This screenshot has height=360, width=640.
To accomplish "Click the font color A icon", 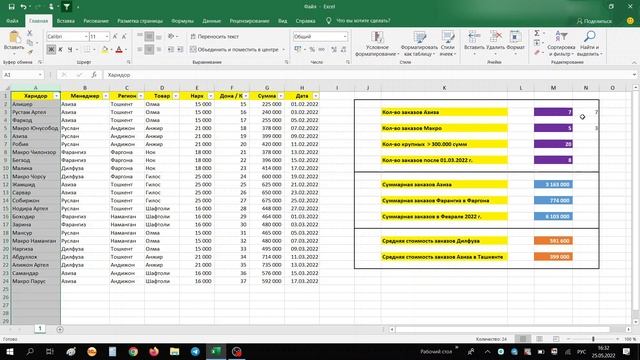I will point(119,49).
